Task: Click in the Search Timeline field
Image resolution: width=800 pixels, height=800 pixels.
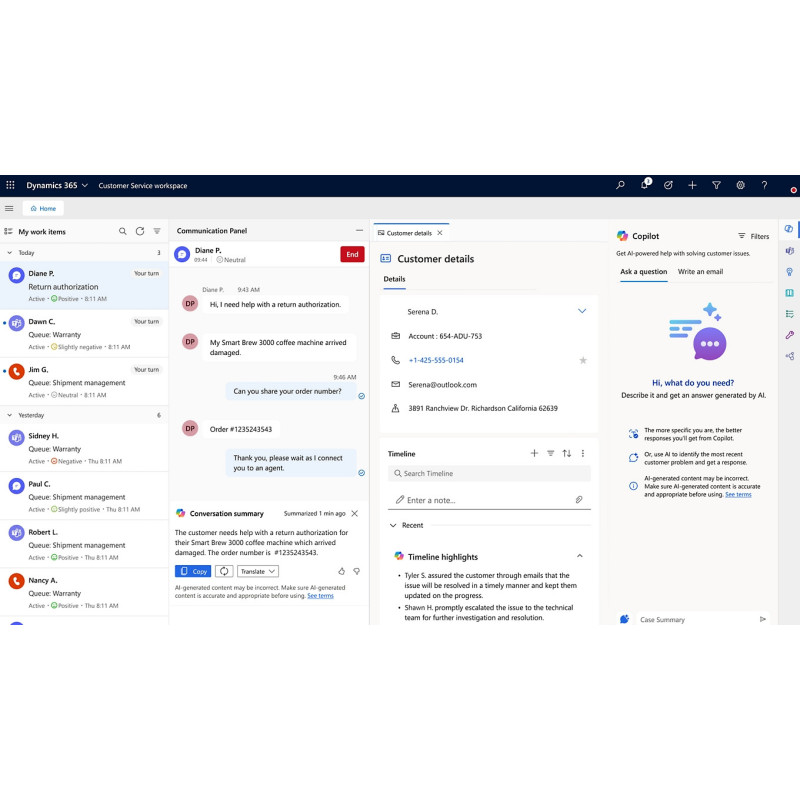Action: tap(489, 473)
